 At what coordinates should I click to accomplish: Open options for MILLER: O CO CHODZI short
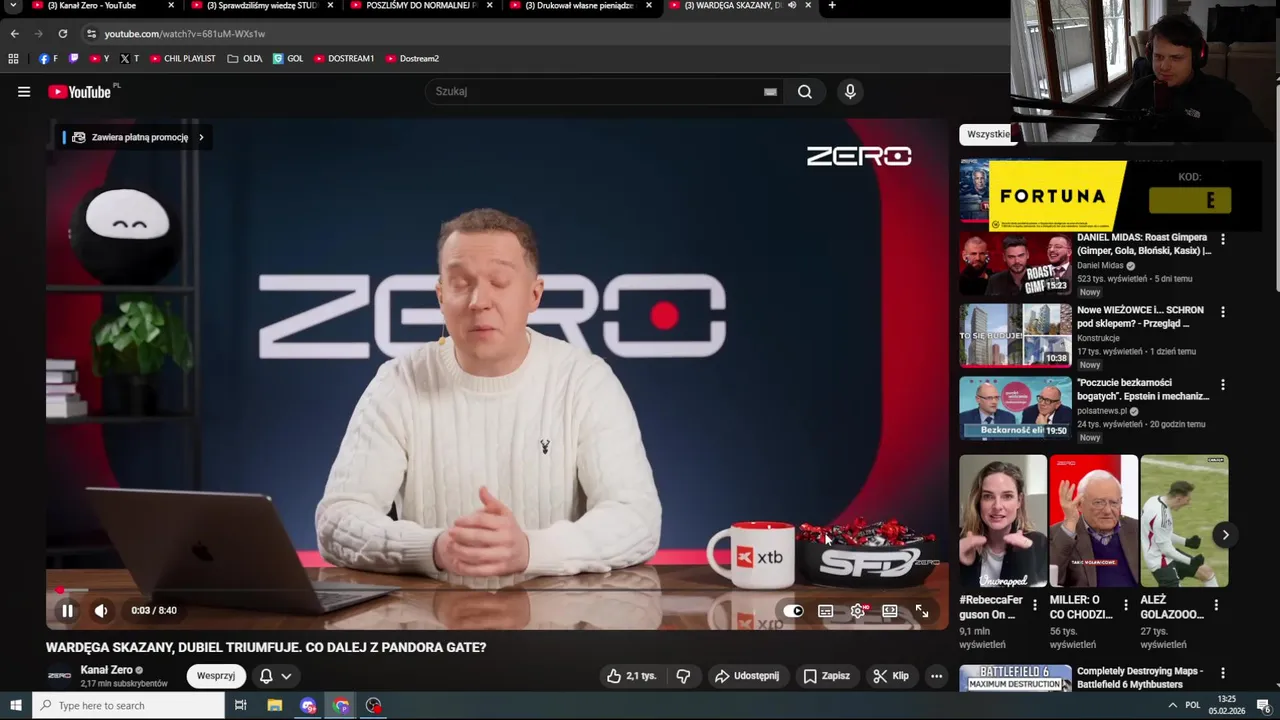coord(1126,605)
